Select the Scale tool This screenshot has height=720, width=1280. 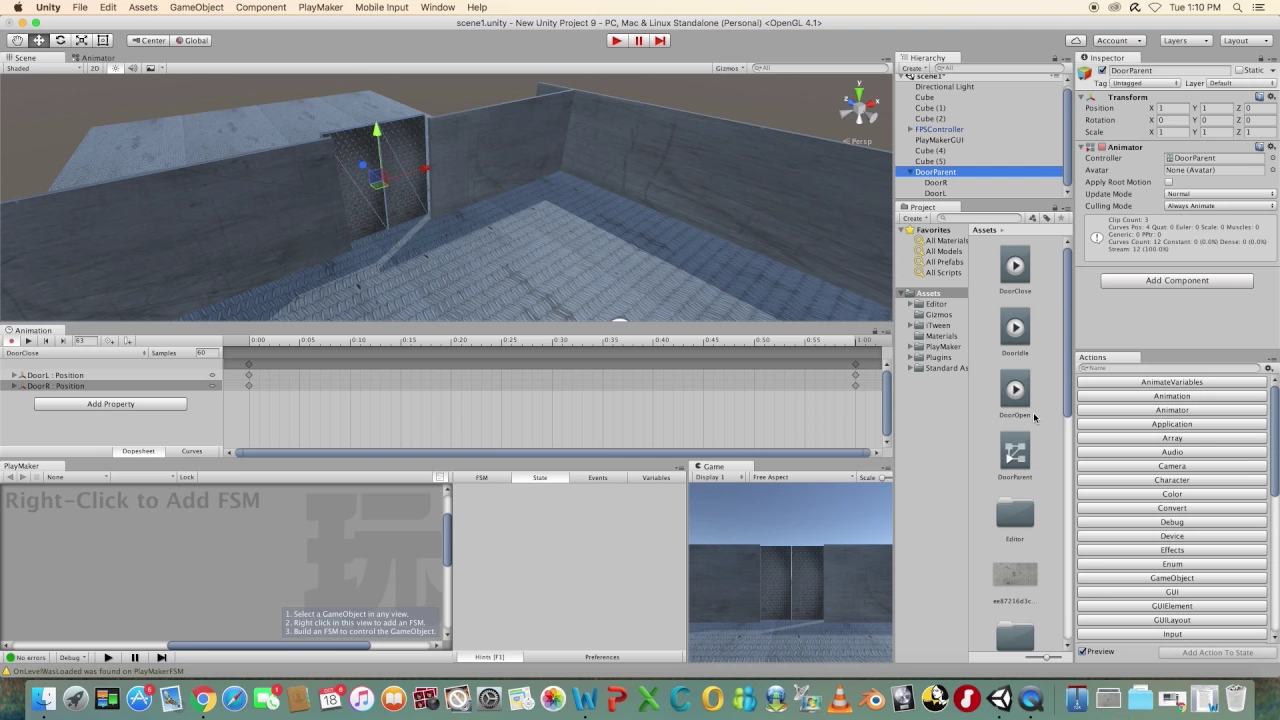(81, 40)
